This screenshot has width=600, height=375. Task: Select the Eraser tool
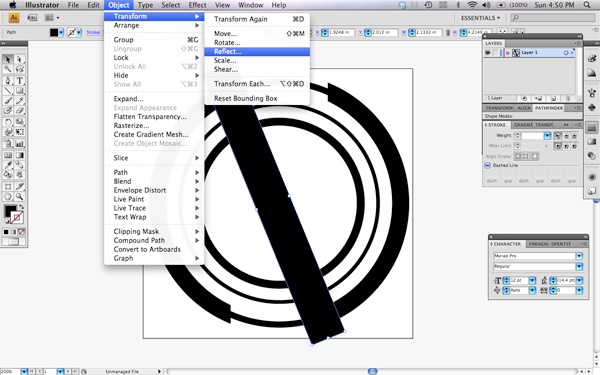point(20,111)
